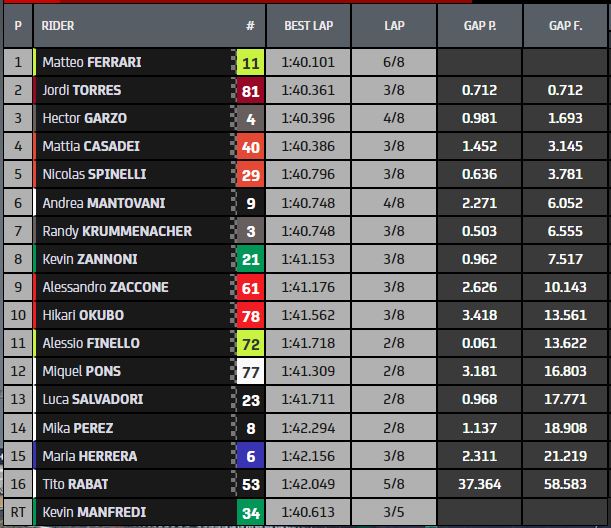Screen dimensions: 611x528
Task: Click the red number 78 badge
Action: [250, 316]
